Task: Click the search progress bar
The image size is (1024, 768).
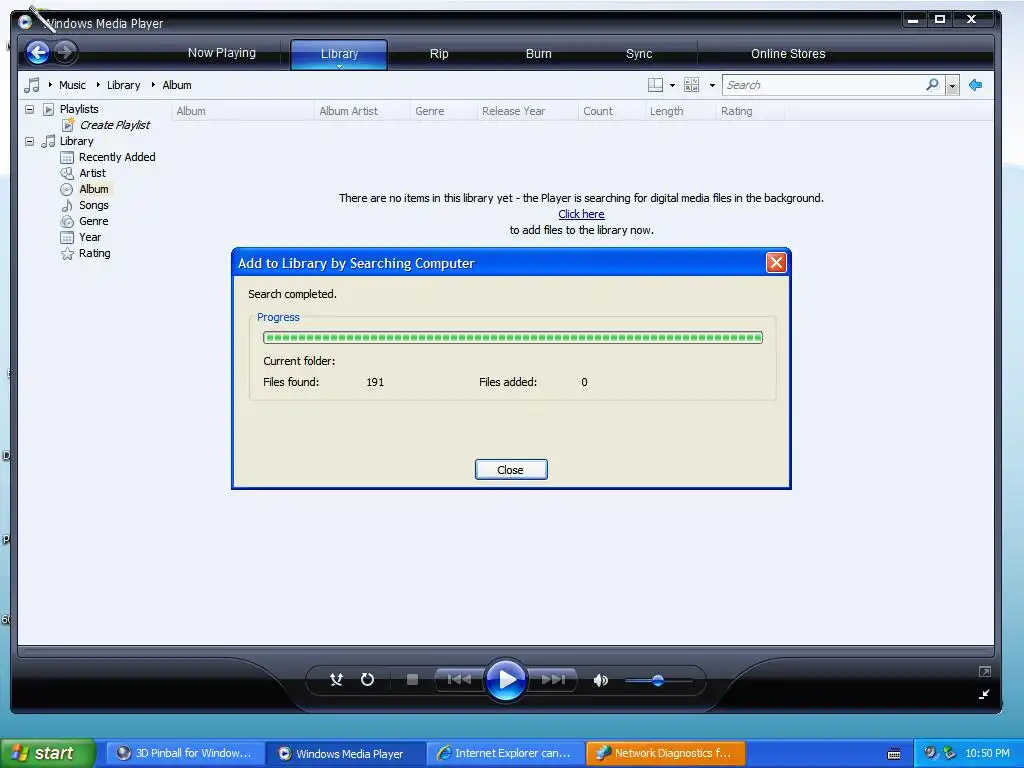Action: pyautogui.click(x=513, y=338)
